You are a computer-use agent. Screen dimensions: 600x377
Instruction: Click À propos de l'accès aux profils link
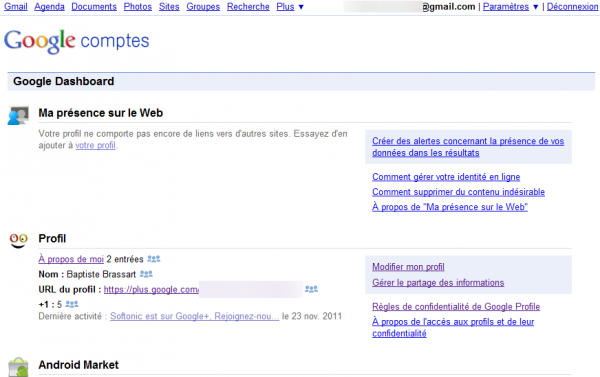pyautogui.click(x=453, y=327)
